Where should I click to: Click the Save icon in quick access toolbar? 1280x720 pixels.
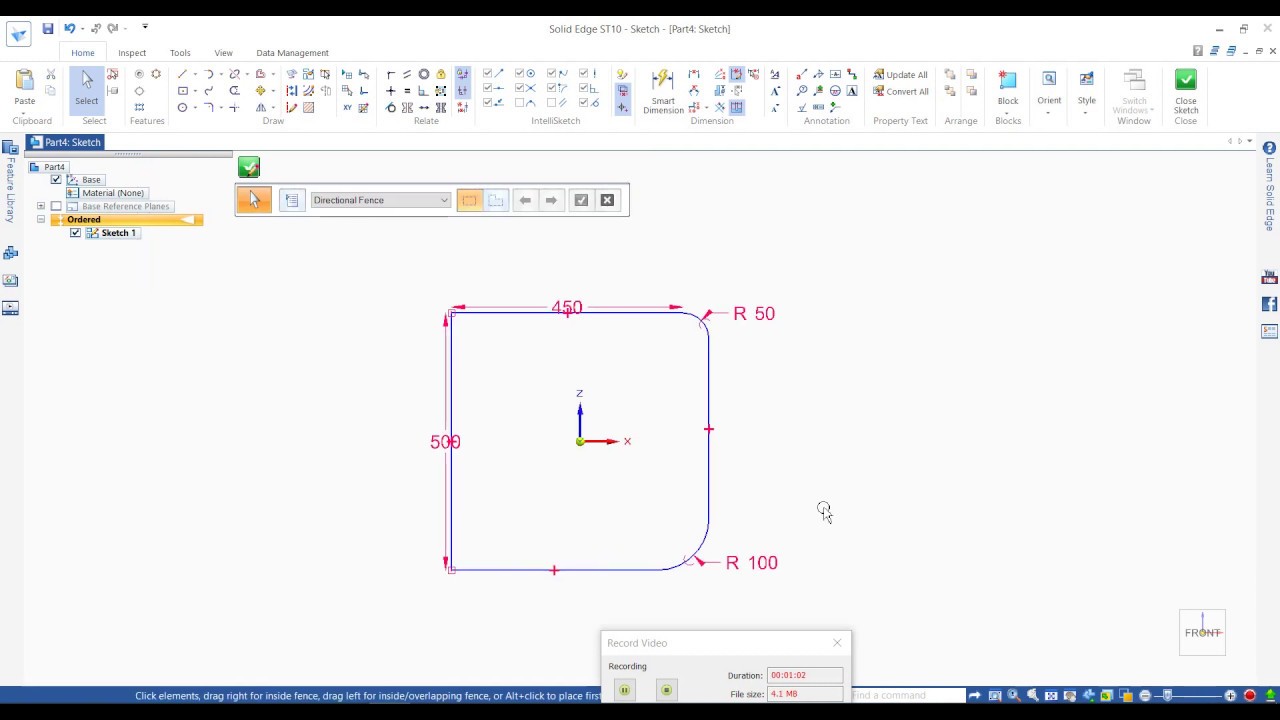[47, 29]
